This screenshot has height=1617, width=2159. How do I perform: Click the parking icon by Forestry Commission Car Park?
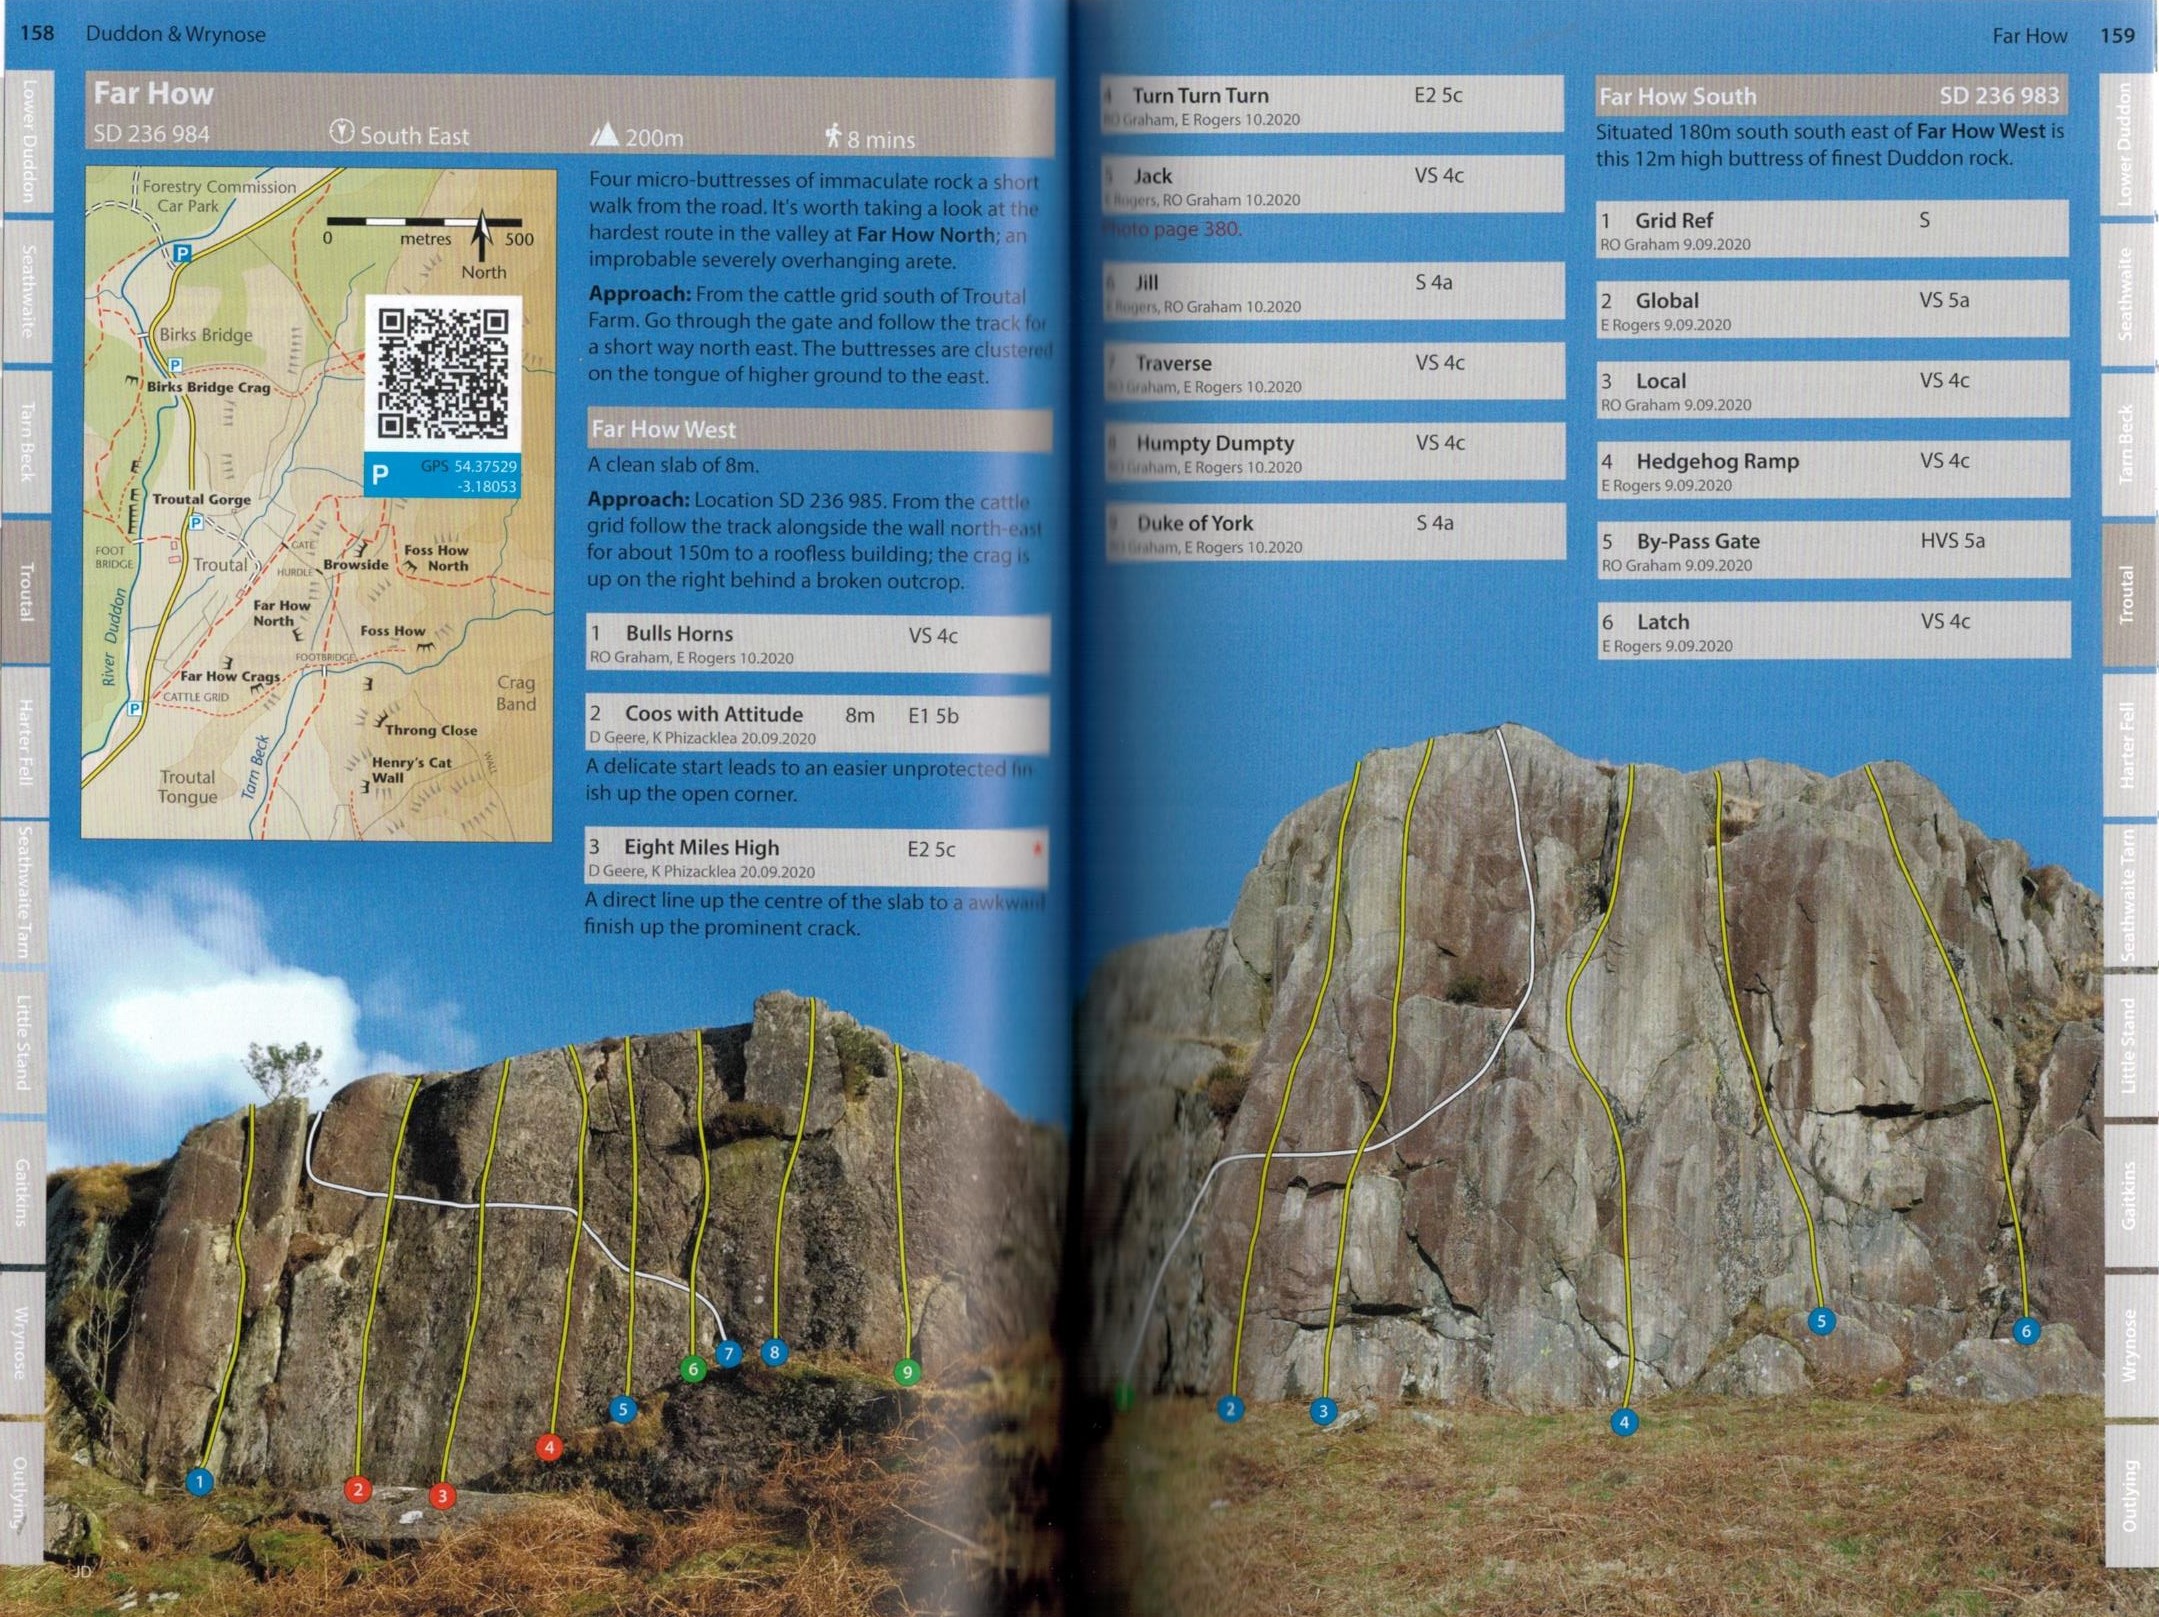point(182,253)
